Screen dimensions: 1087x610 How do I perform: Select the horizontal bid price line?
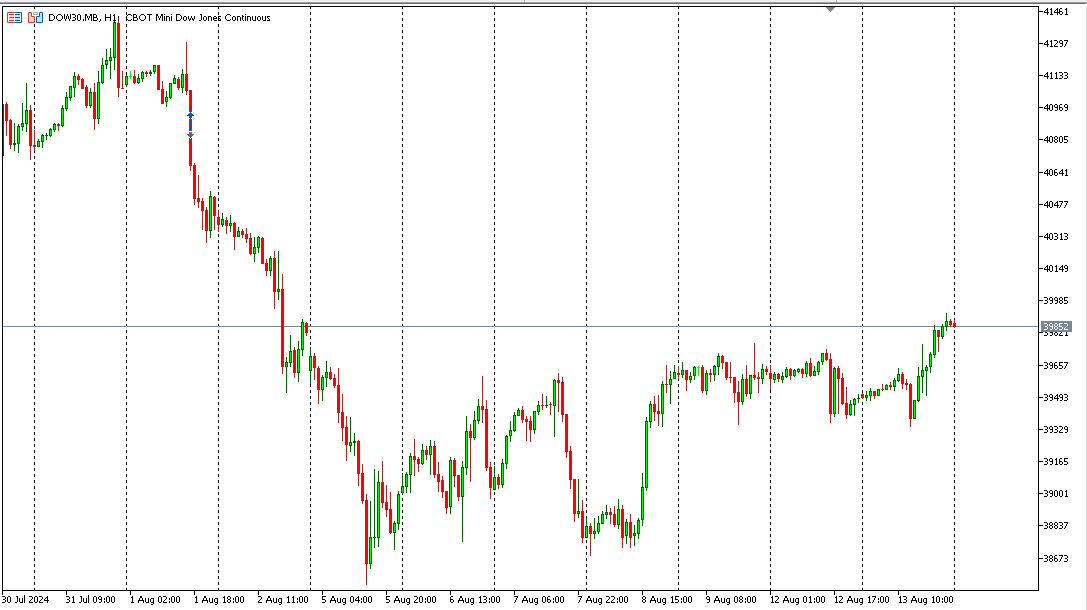520,326
